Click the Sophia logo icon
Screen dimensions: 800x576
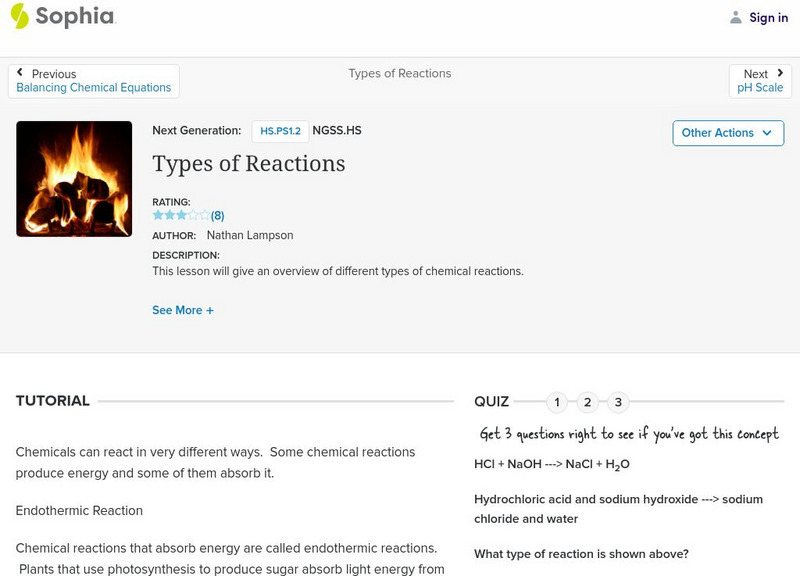click(20, 16)
